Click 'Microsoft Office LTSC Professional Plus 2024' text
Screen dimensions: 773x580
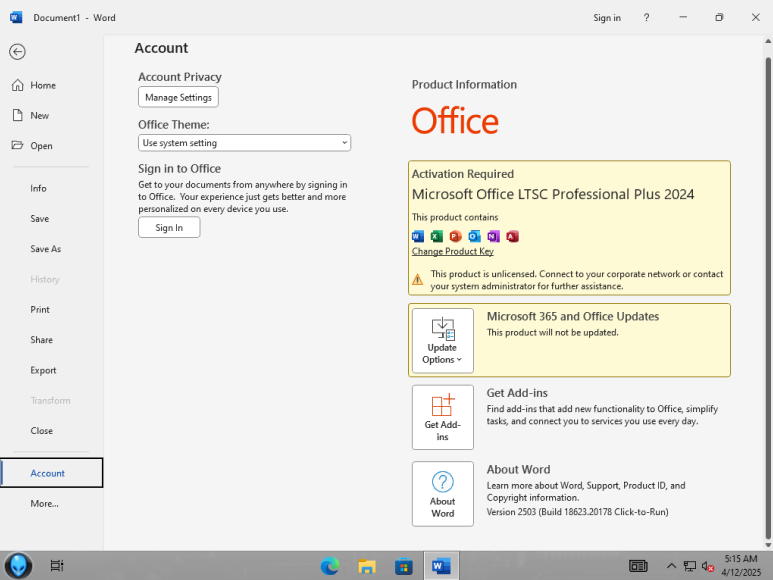tap(553, 194)
